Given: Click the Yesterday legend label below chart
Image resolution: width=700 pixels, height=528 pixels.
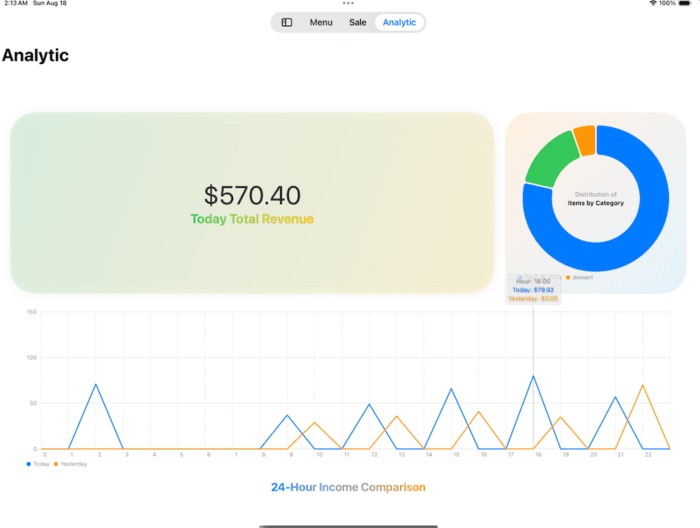Looking at the screenshot, I should 74,464.
